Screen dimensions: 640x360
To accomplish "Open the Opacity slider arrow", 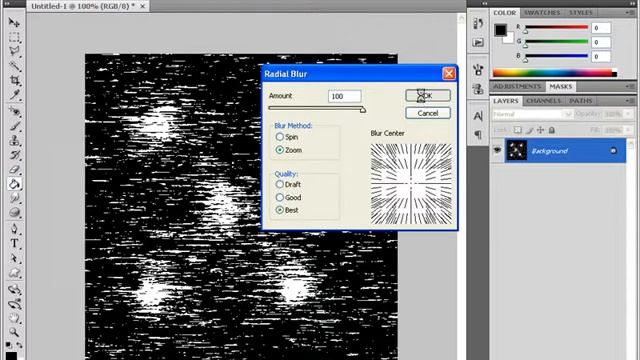I will tap(629, 114).
